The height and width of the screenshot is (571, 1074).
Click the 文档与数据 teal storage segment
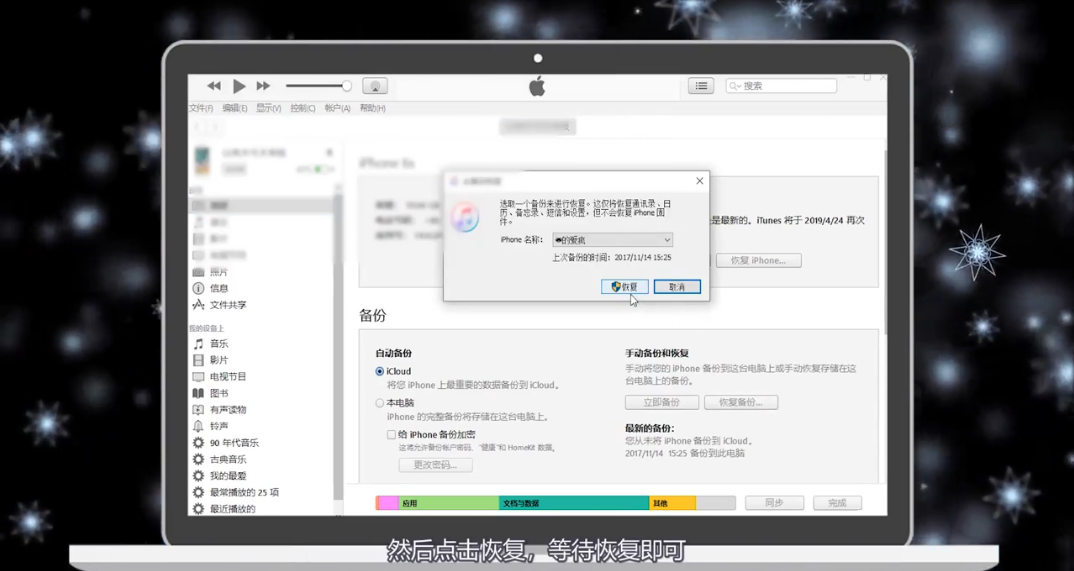pos(574,503)
